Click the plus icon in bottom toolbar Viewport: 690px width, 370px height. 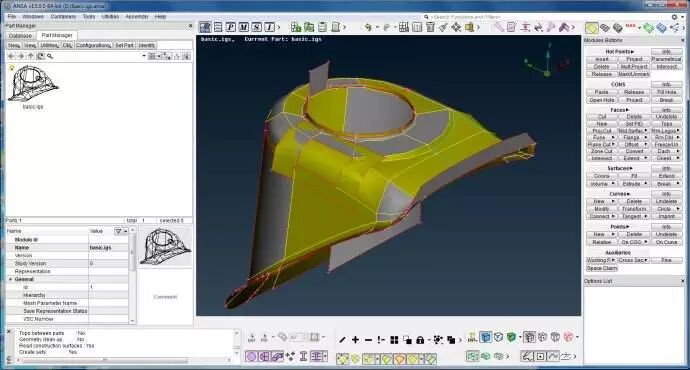click(356, 340)
